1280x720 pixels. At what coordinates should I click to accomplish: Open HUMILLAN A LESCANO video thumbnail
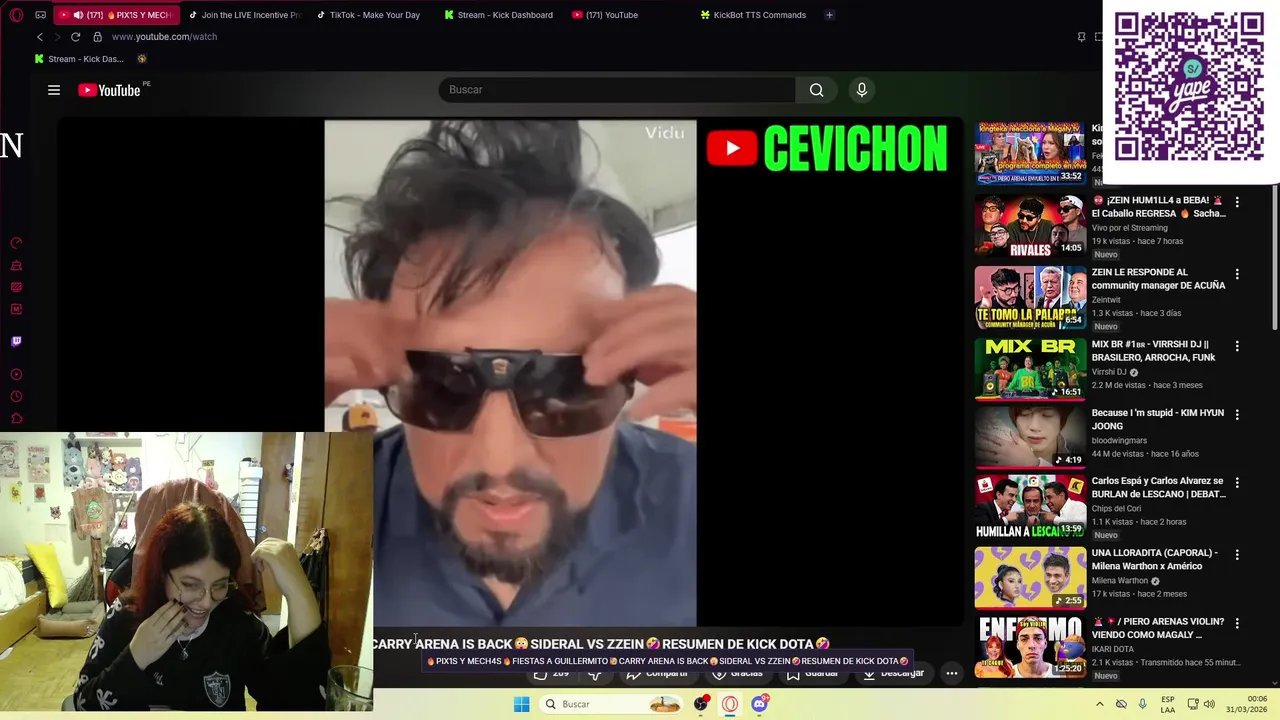click(1030, 506)
